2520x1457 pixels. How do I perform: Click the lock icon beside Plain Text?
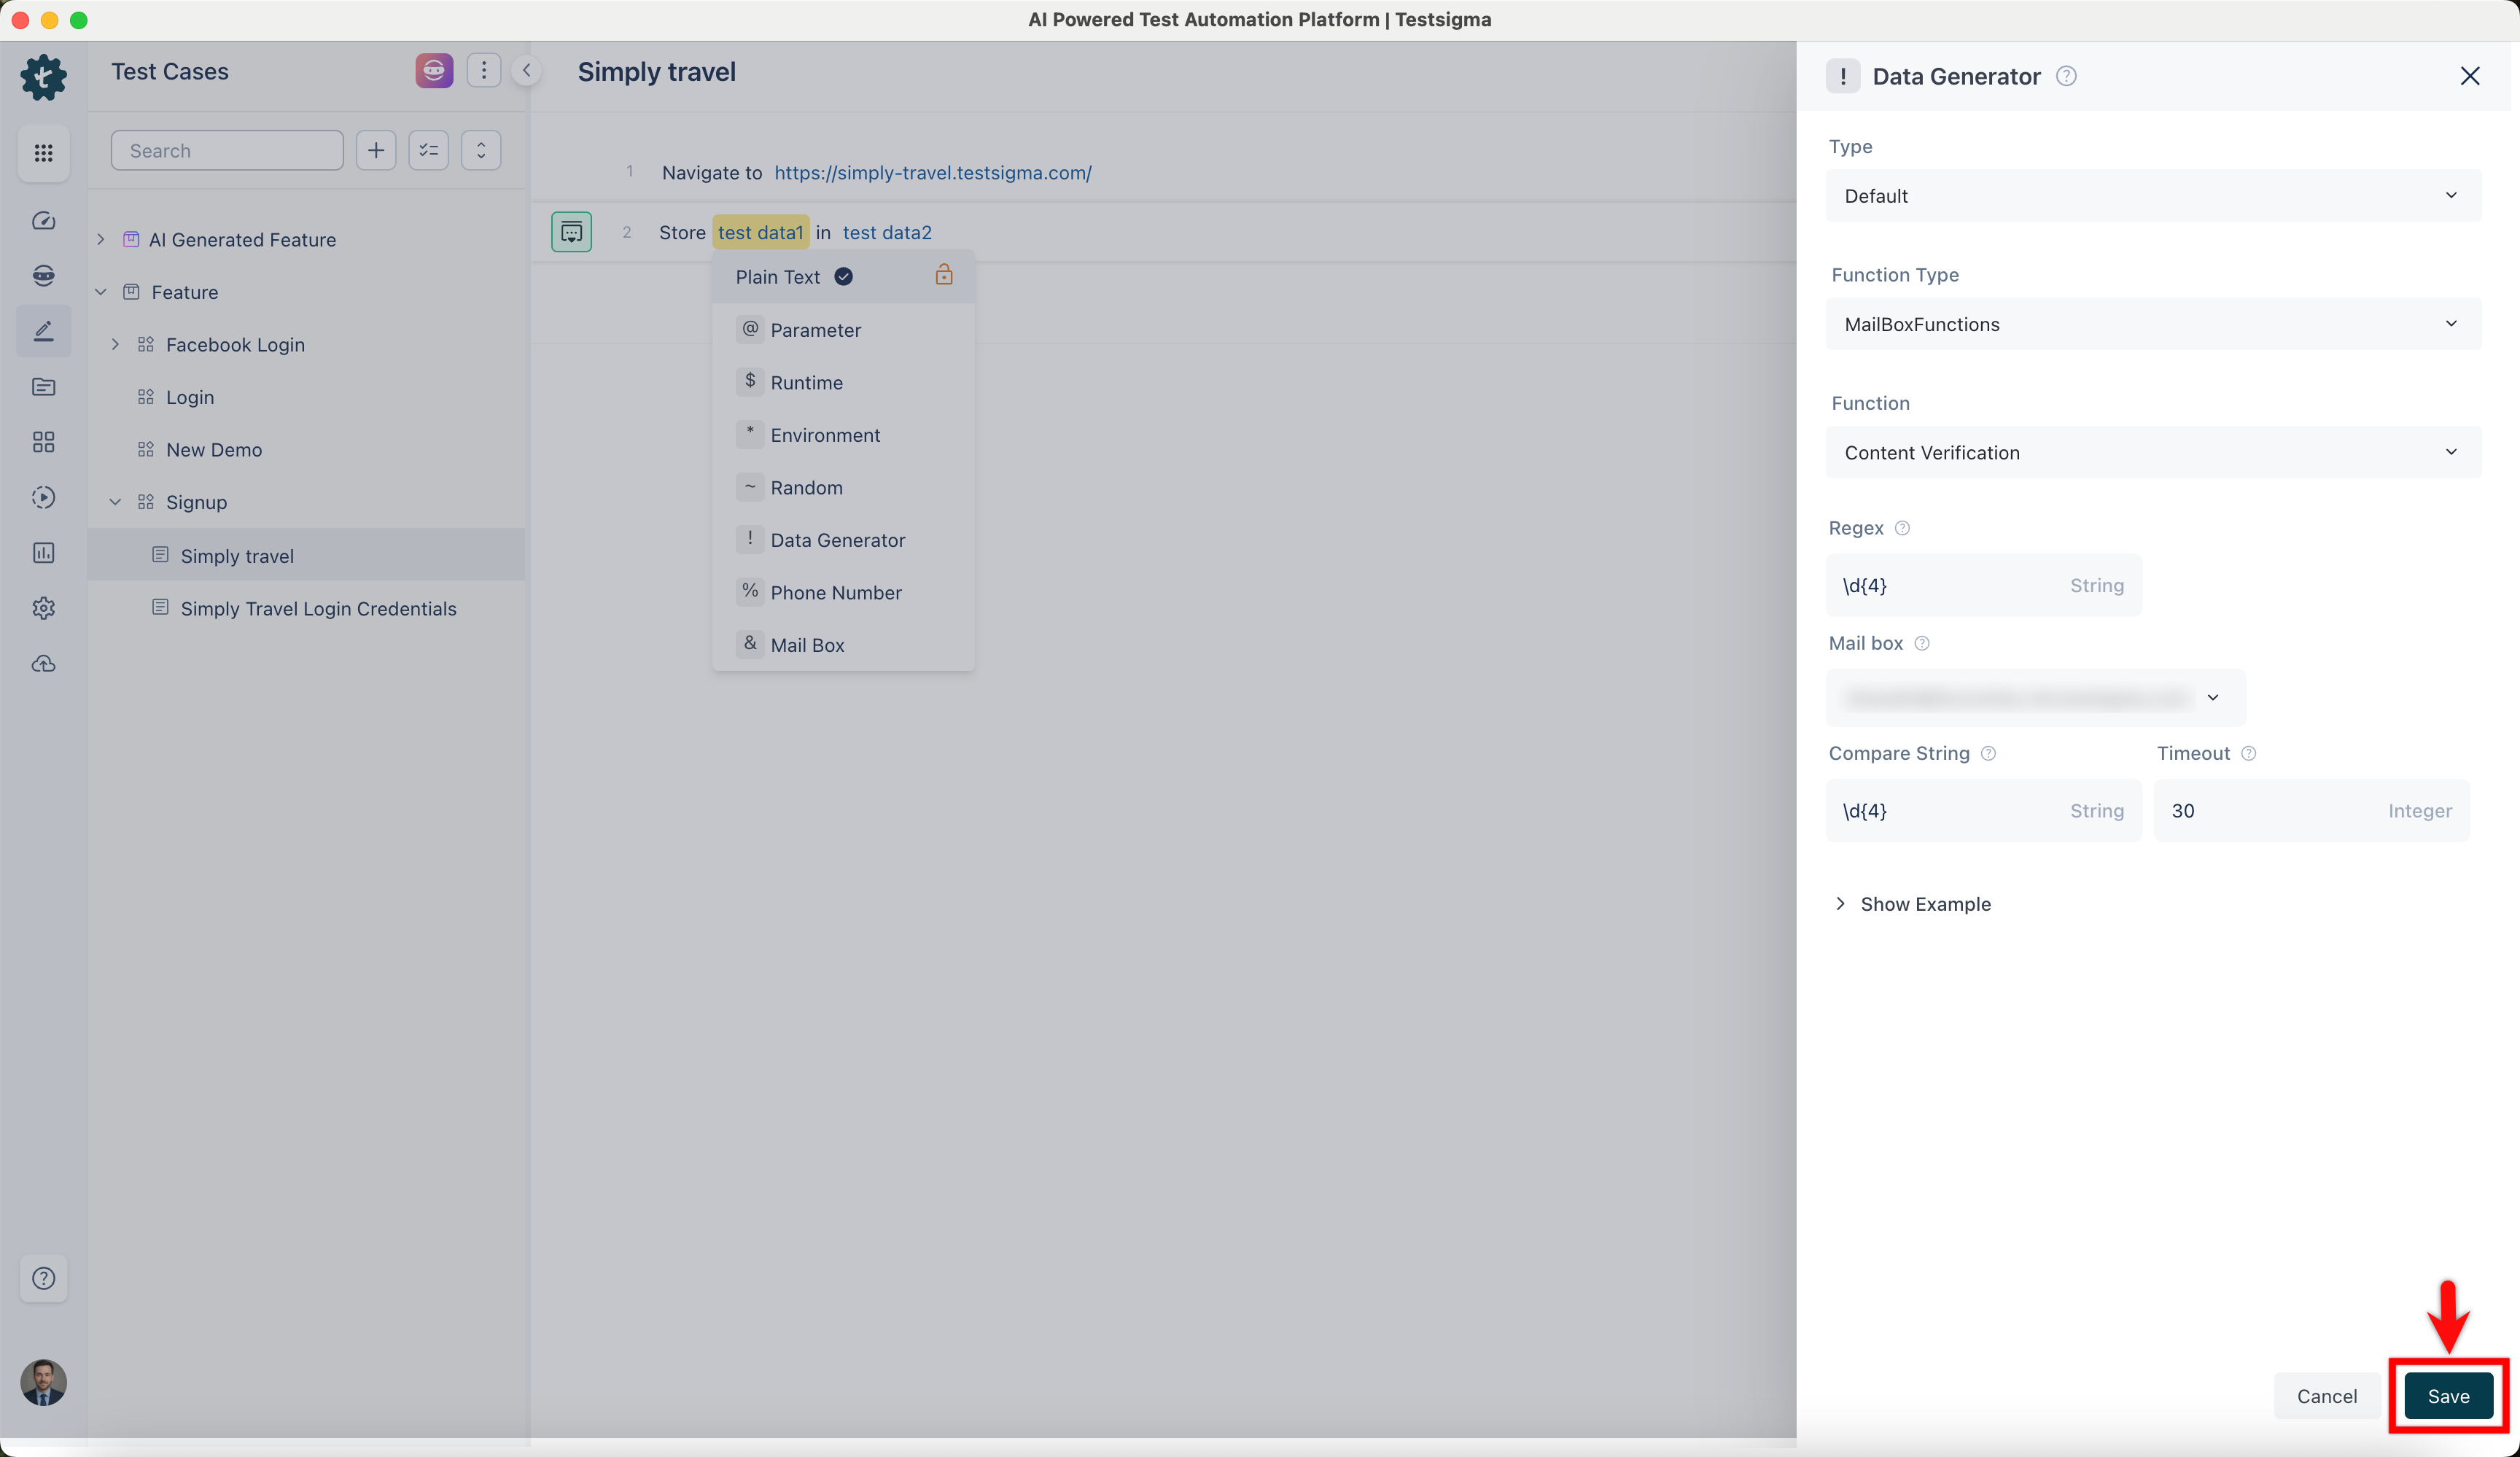click(944, 275)
